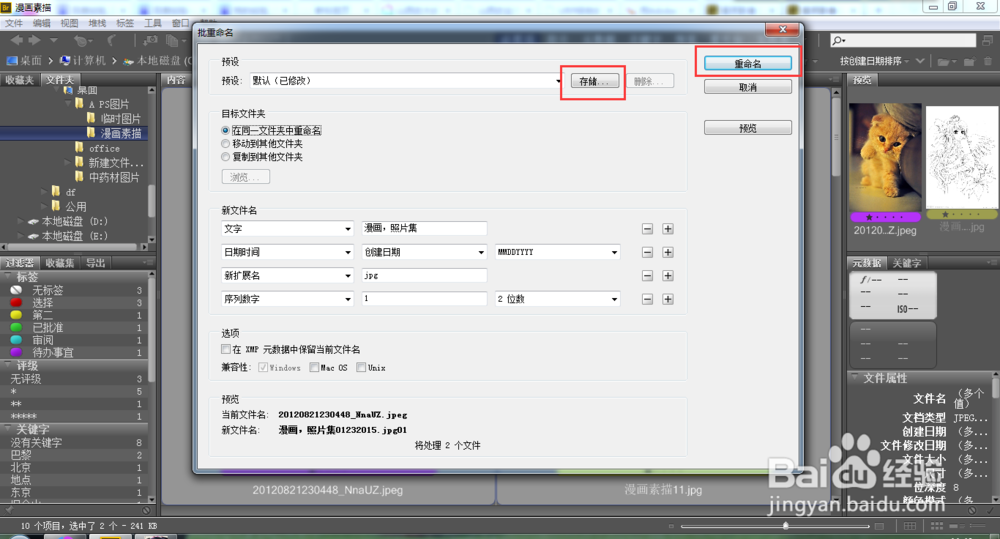Open the 编辑 menu

41,23
